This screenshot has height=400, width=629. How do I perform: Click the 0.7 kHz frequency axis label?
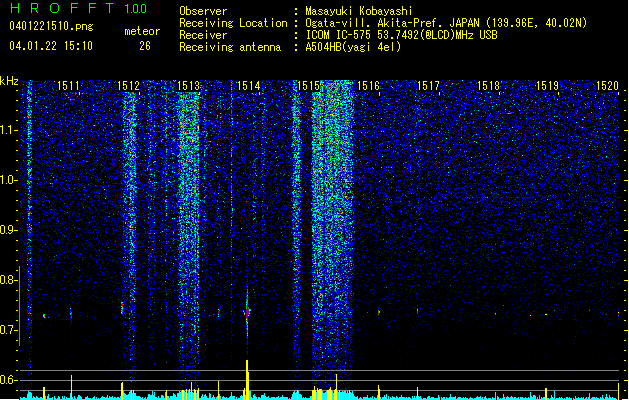[9, 330]
